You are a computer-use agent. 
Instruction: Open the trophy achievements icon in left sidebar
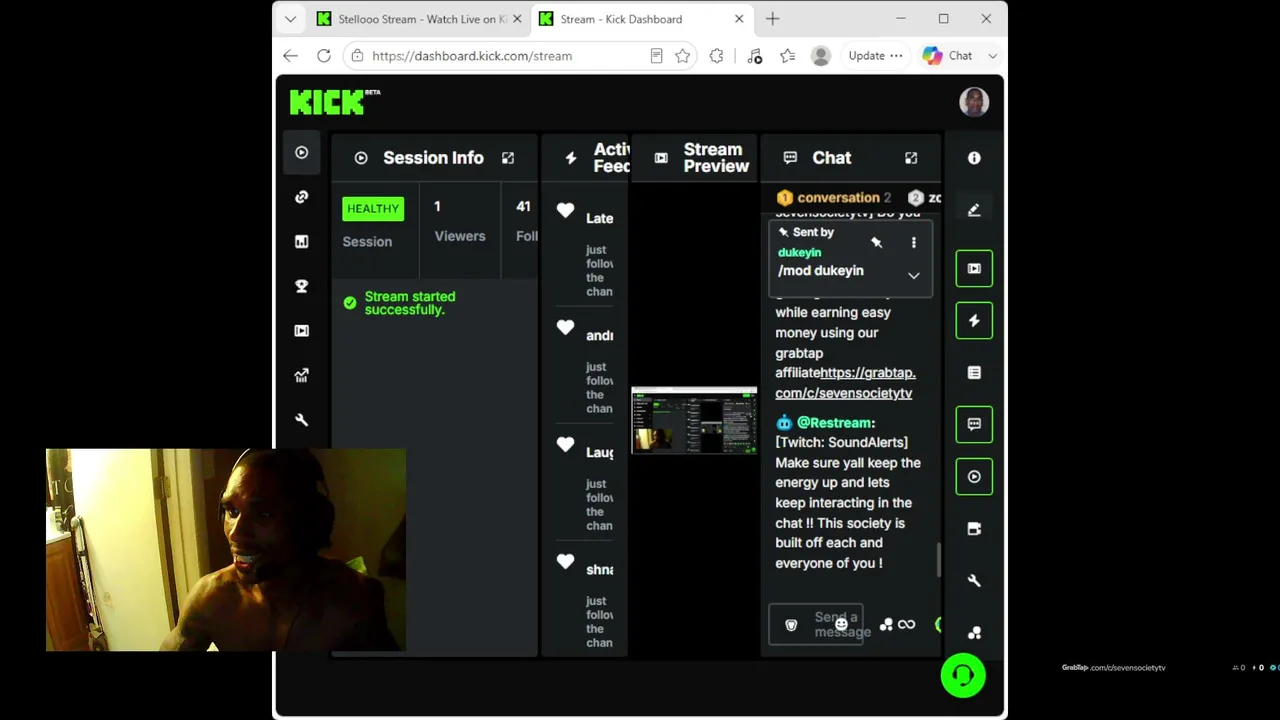301,286
